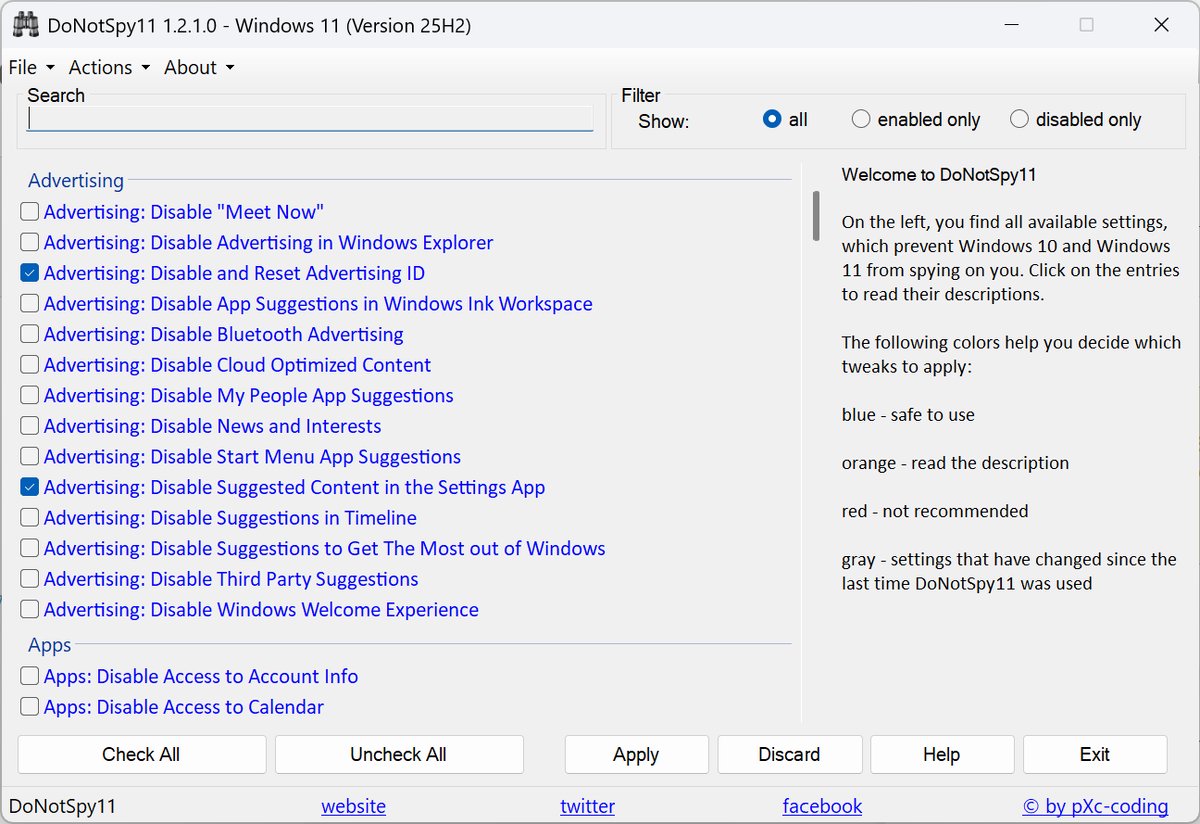Image resolution: width=1200 pixels, height=824 pixels.
Task: Click the settings list vertical scrollbar thumb
Action: click(816, 216)
